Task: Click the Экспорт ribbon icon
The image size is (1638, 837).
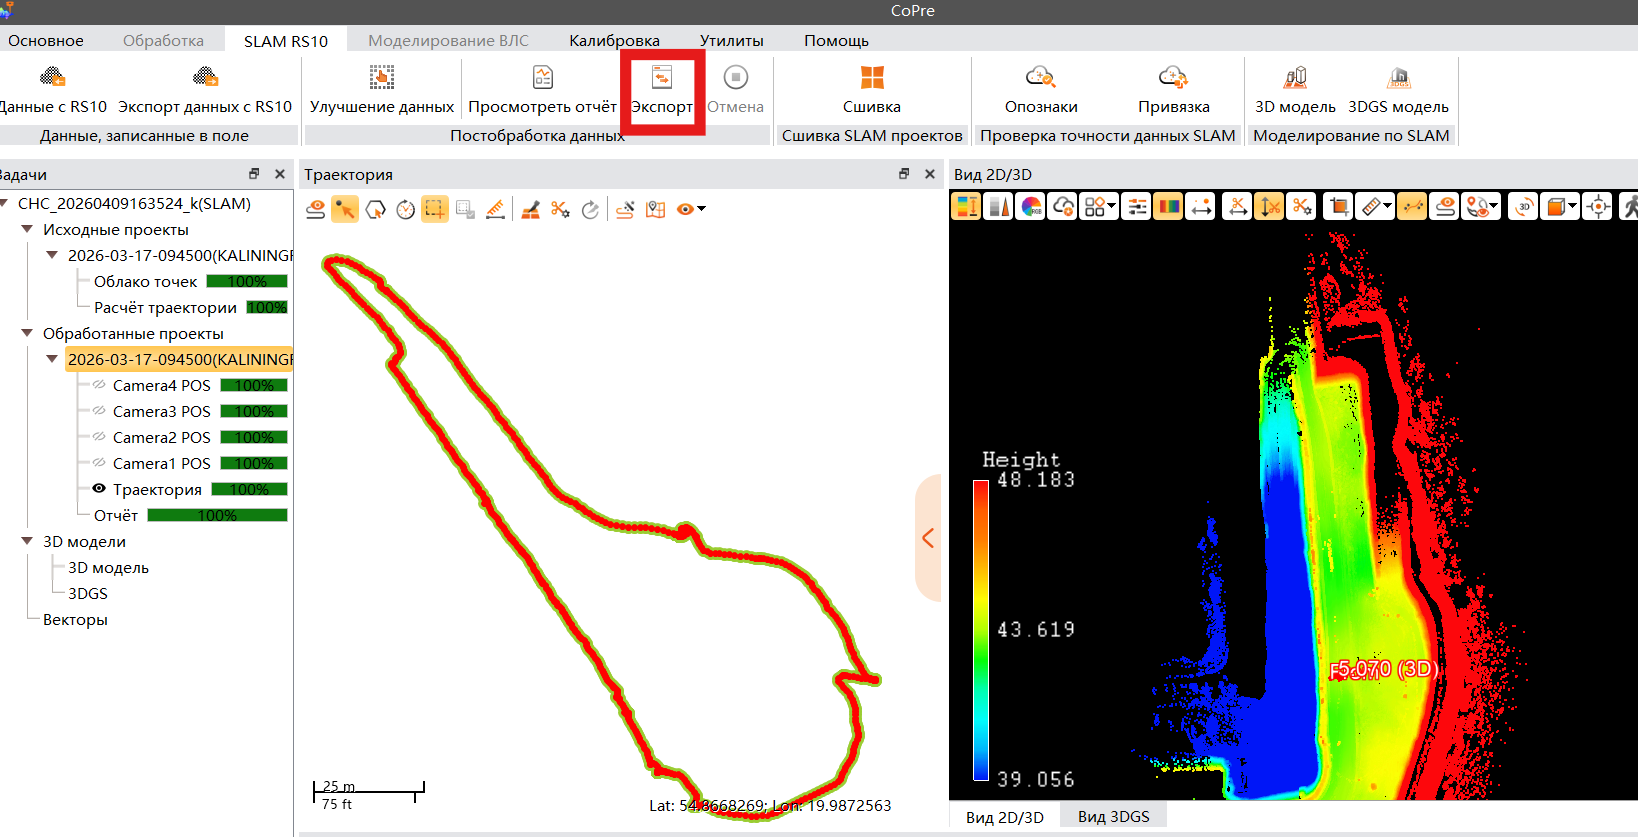Action: [x=661, y=79]
